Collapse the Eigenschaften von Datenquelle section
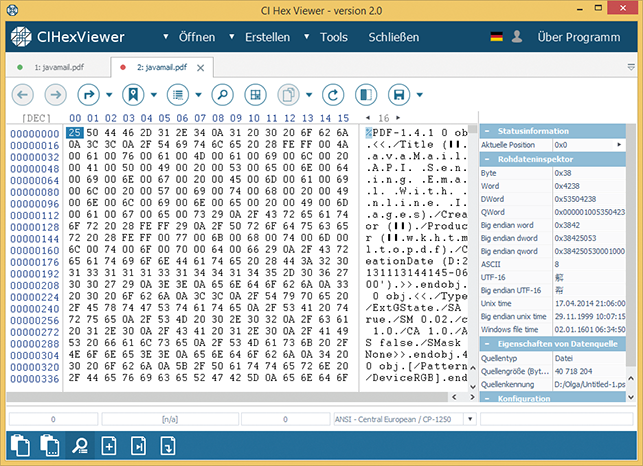 [487, 344]
